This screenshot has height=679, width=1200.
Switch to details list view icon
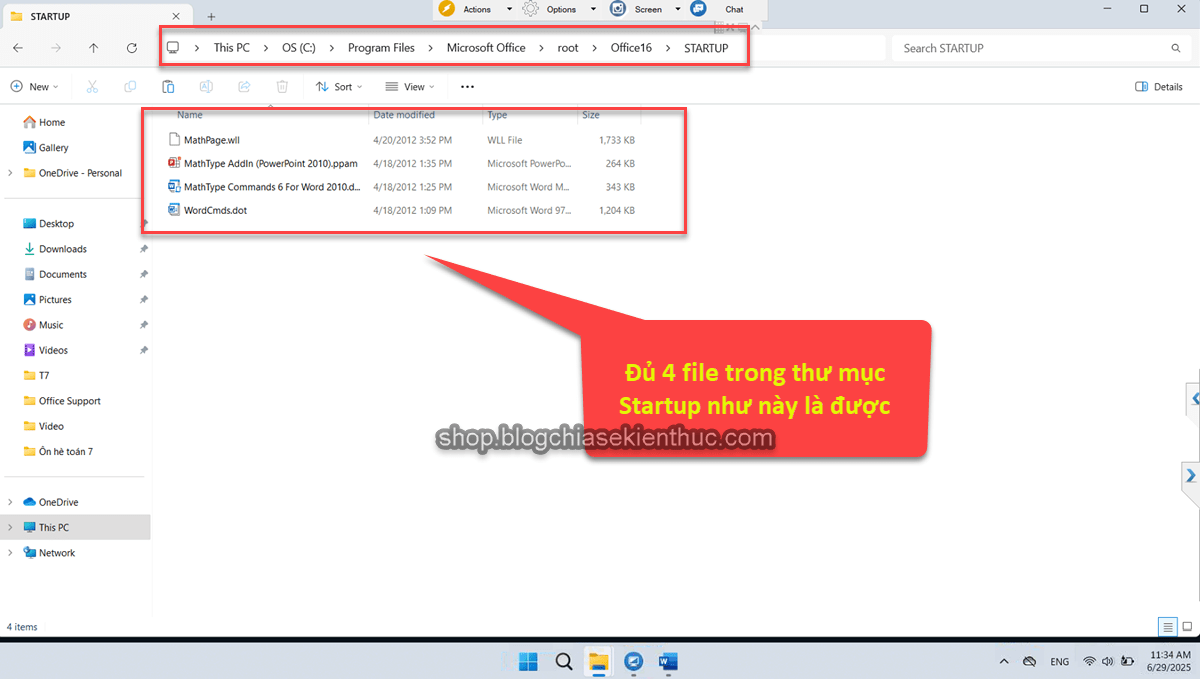(x=1167, y=627)
